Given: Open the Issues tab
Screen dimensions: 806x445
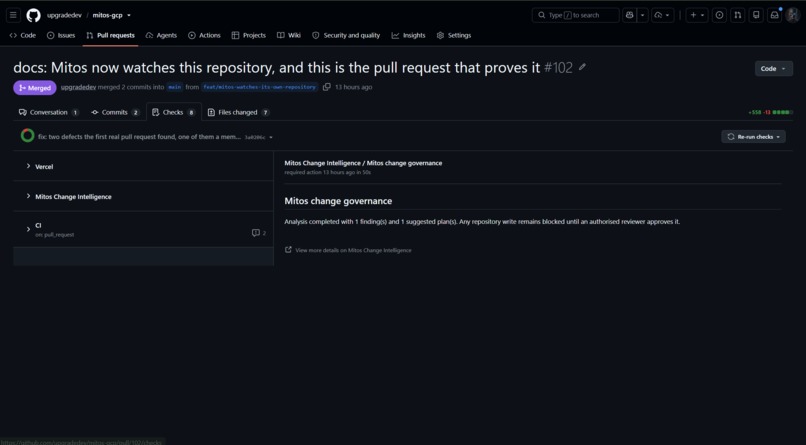Looking at the screenshot, I should [61, 35].
